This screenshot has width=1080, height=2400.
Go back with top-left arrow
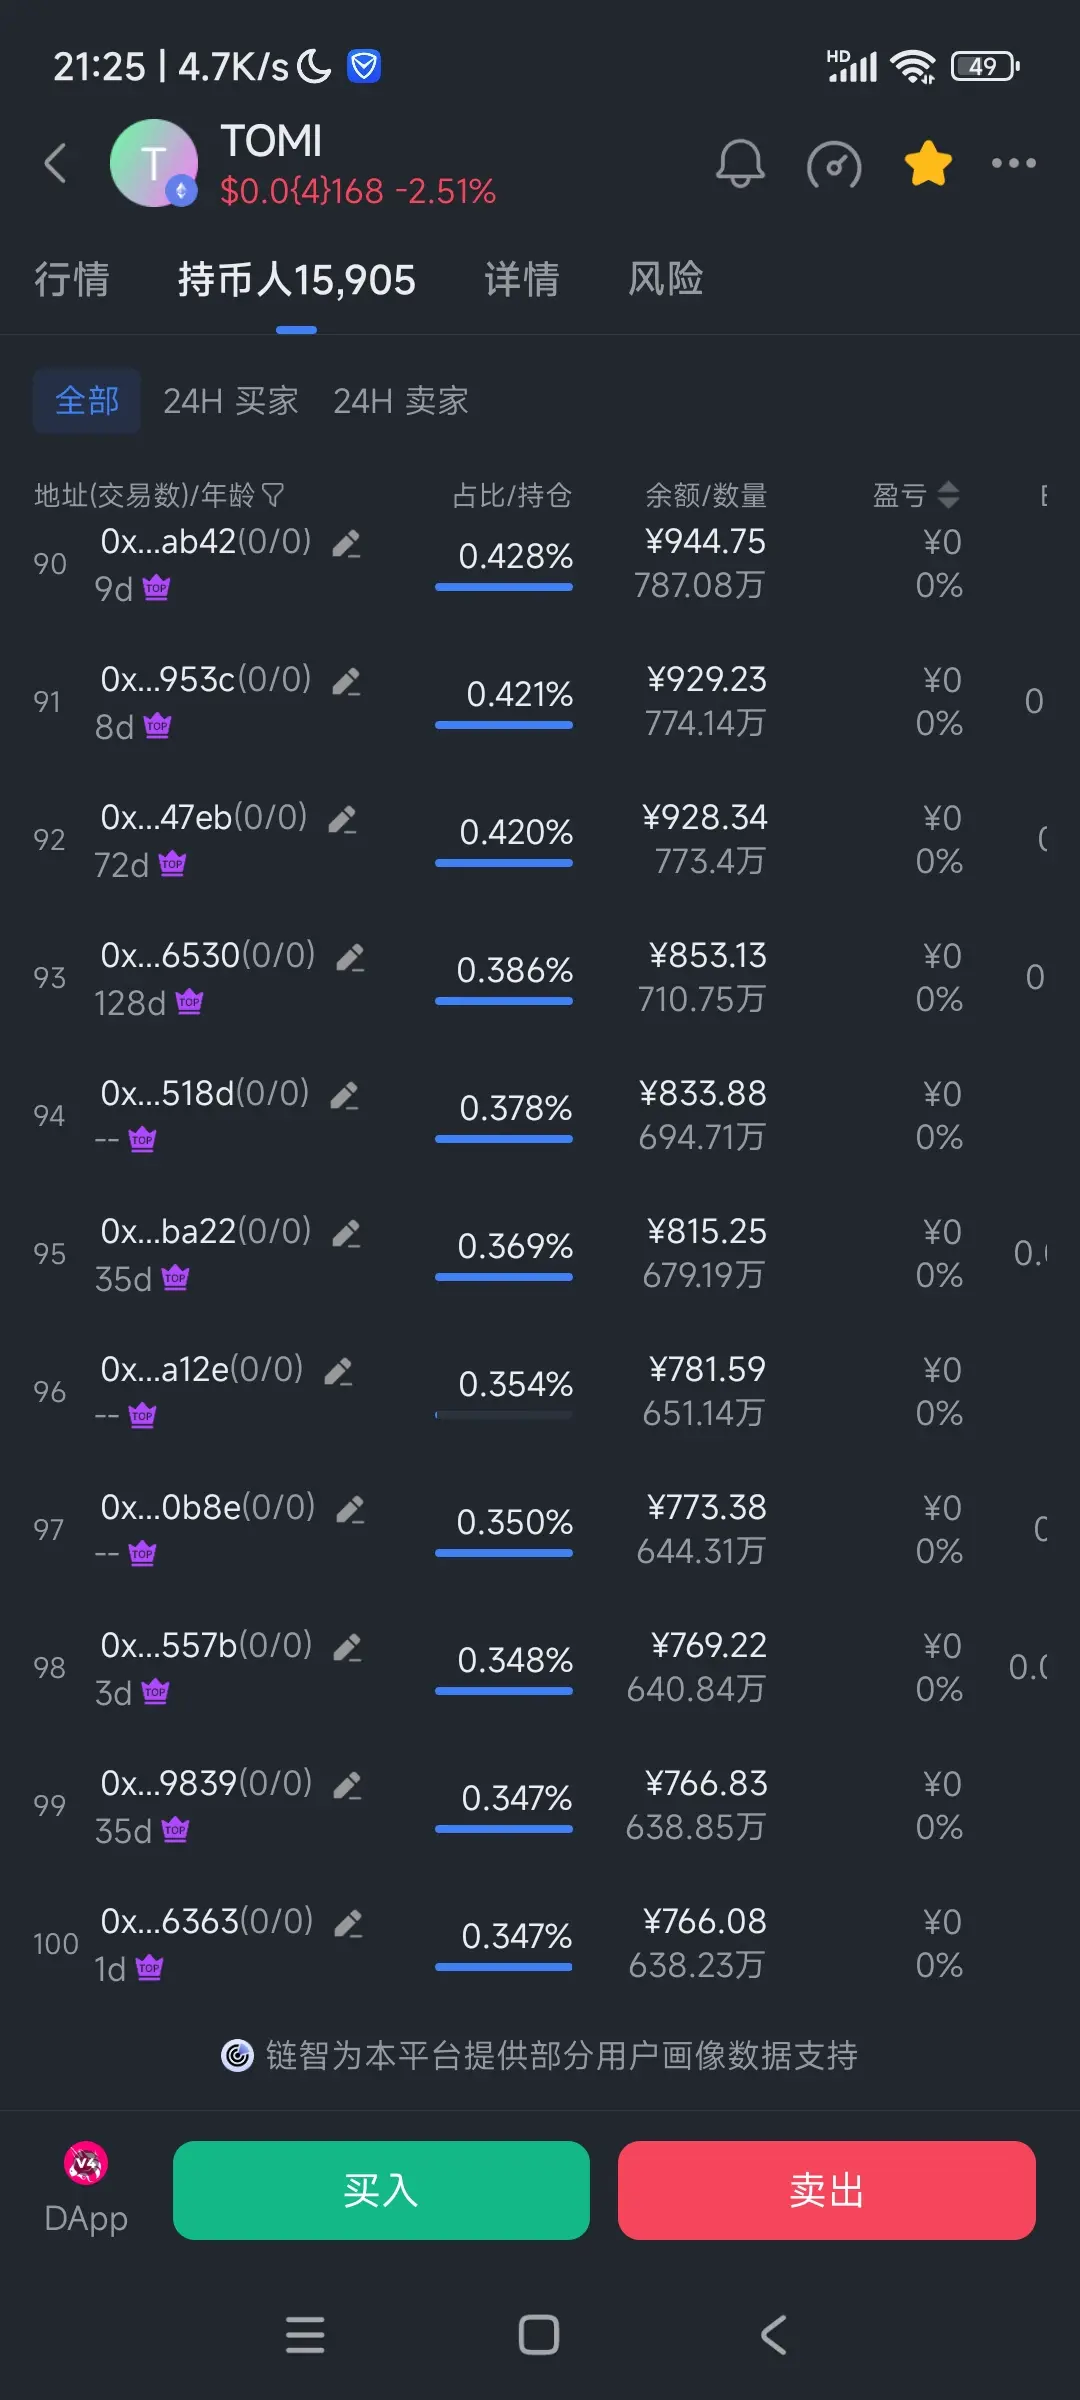coord(56,163)
